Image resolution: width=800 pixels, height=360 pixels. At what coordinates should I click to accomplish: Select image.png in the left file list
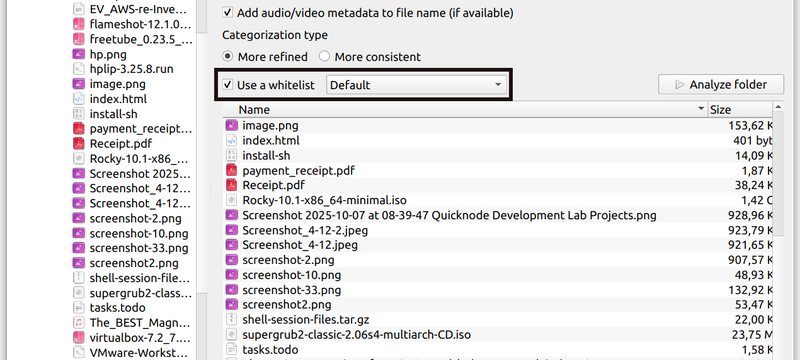pyautogui.click(x=117, y=84)
